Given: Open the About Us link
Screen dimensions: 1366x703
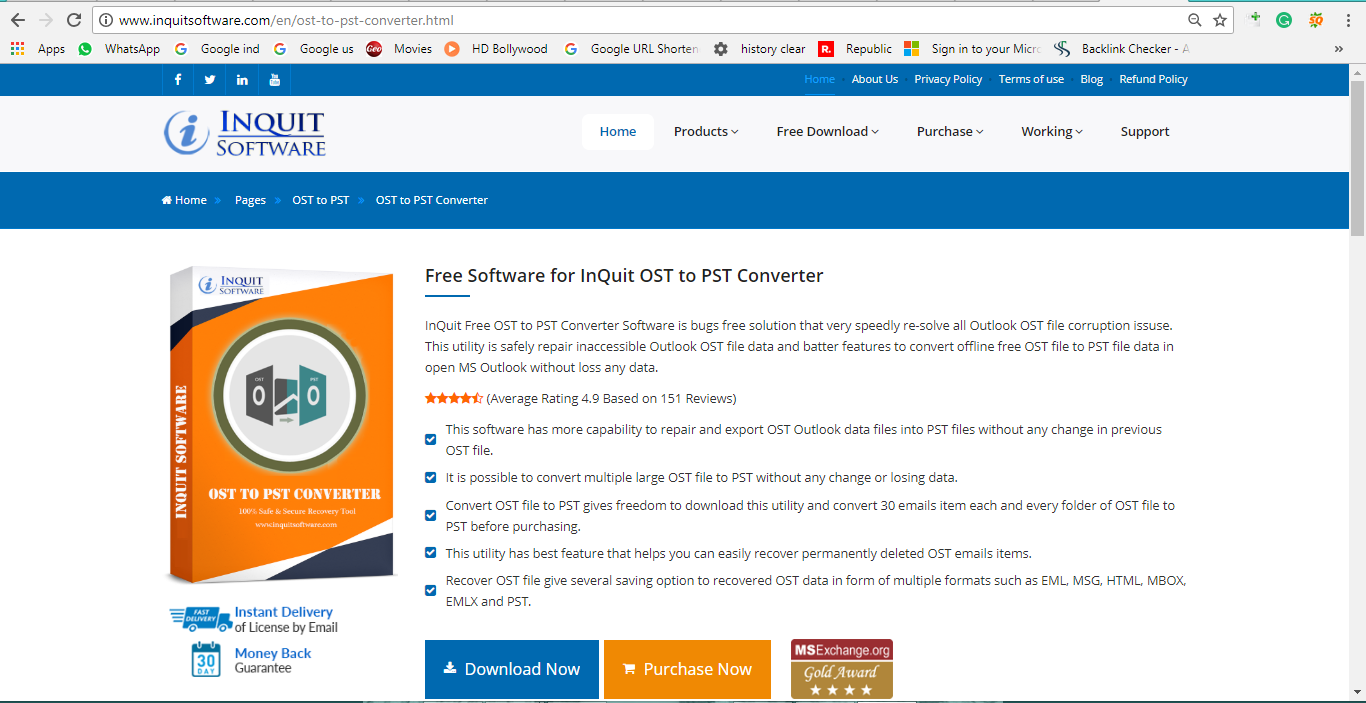Looking at the screenshot, I should tap(875, 79).
